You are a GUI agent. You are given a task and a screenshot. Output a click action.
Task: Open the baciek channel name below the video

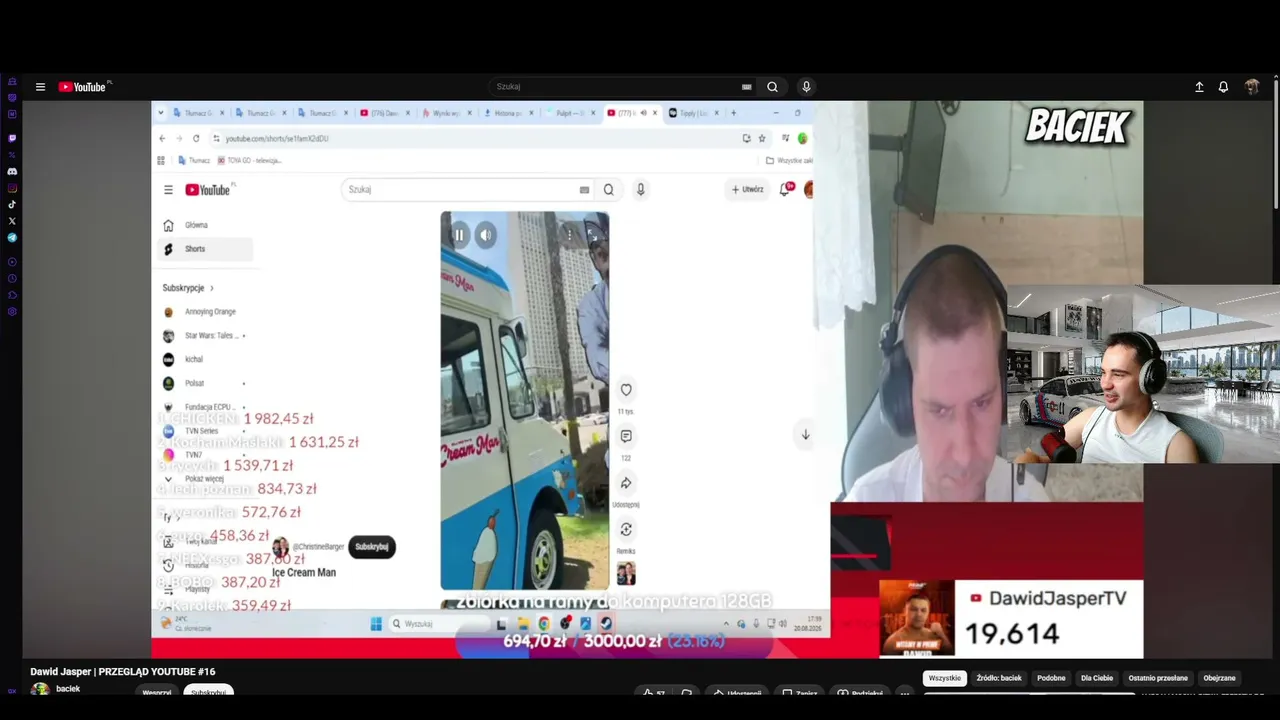click(x=68, y=689)
